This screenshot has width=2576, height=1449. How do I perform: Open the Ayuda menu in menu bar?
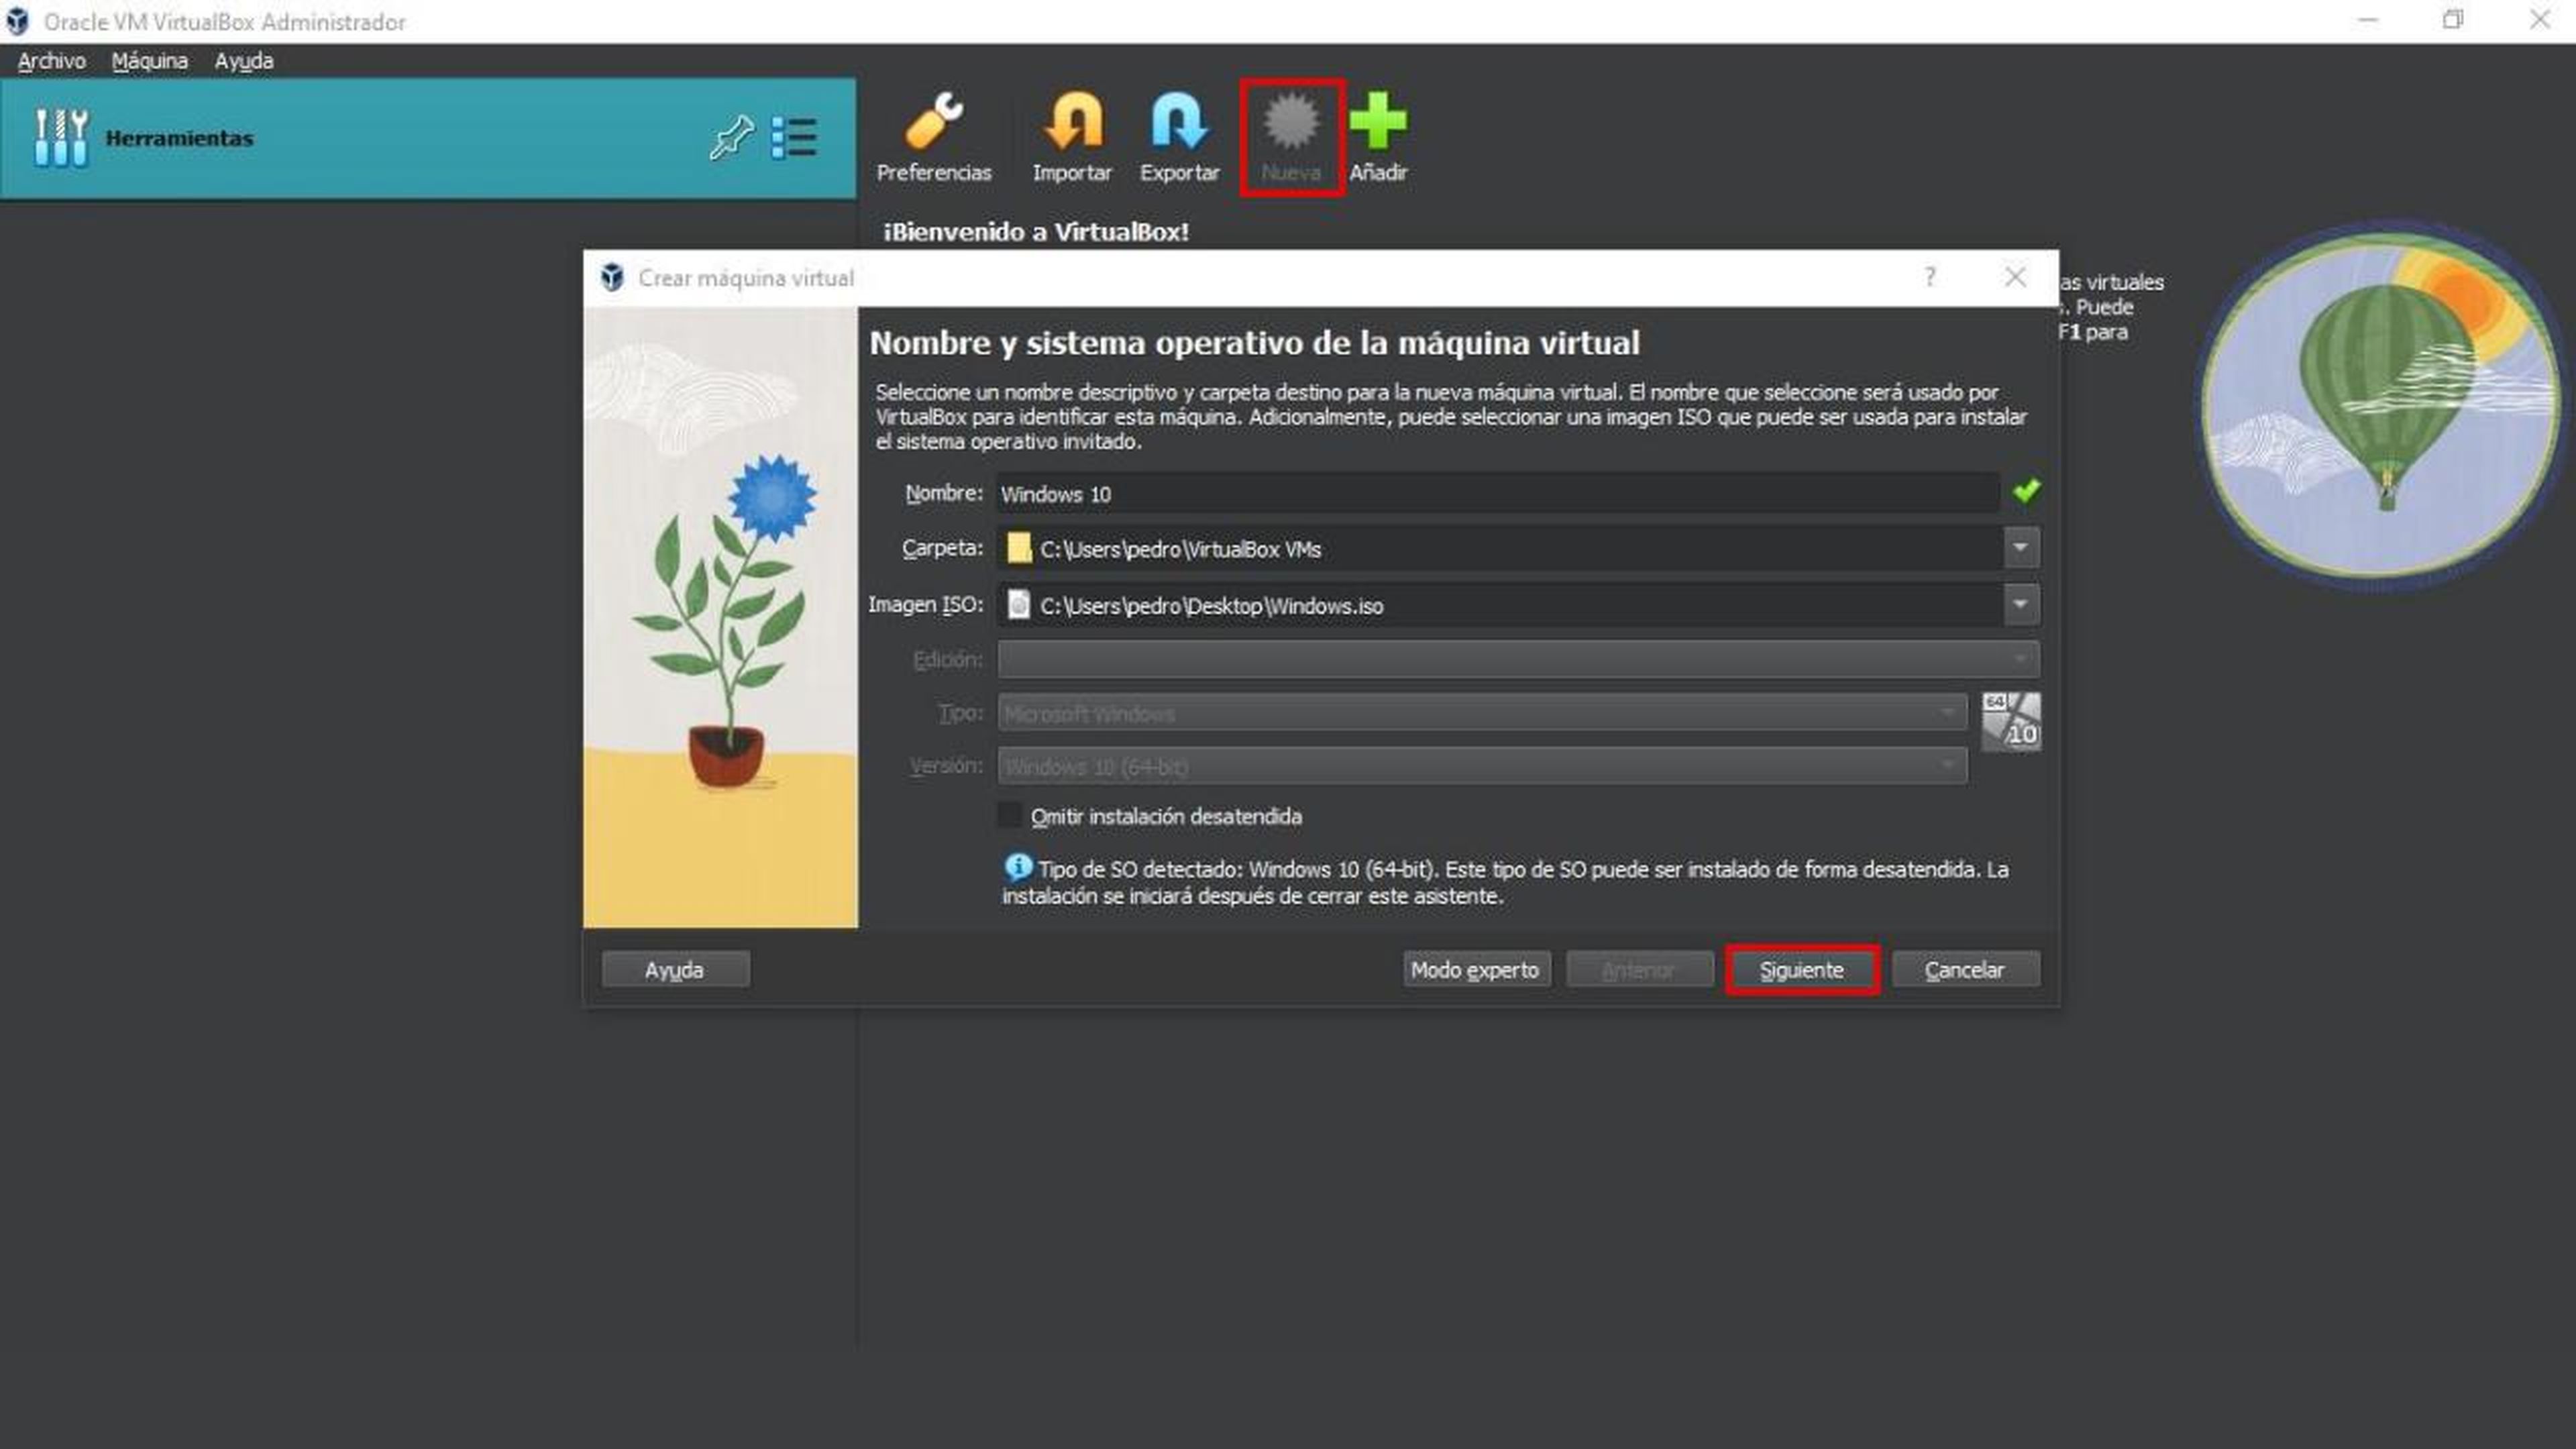pyautogui.click(x=243, y=61)
